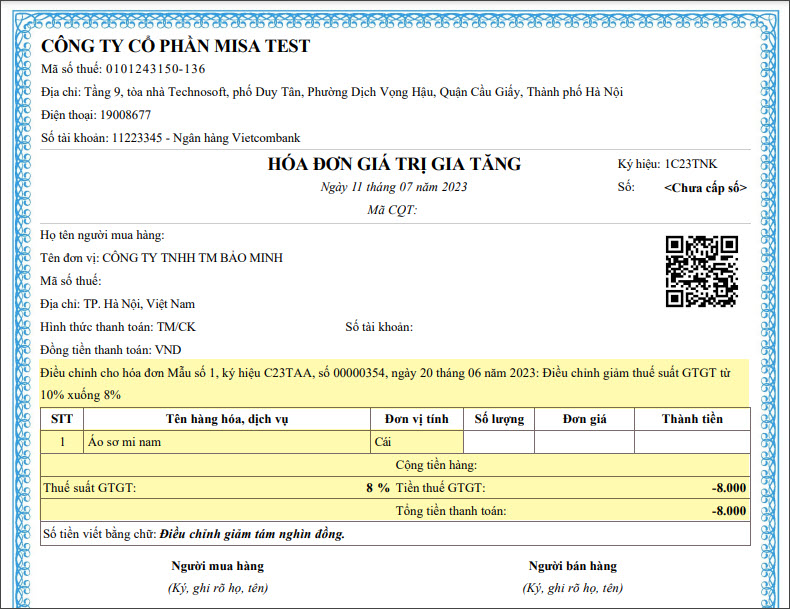This screenshot has width=790, height=609.
Task: Click the Vietcombank account number line
Action: [x=170, y=138]
